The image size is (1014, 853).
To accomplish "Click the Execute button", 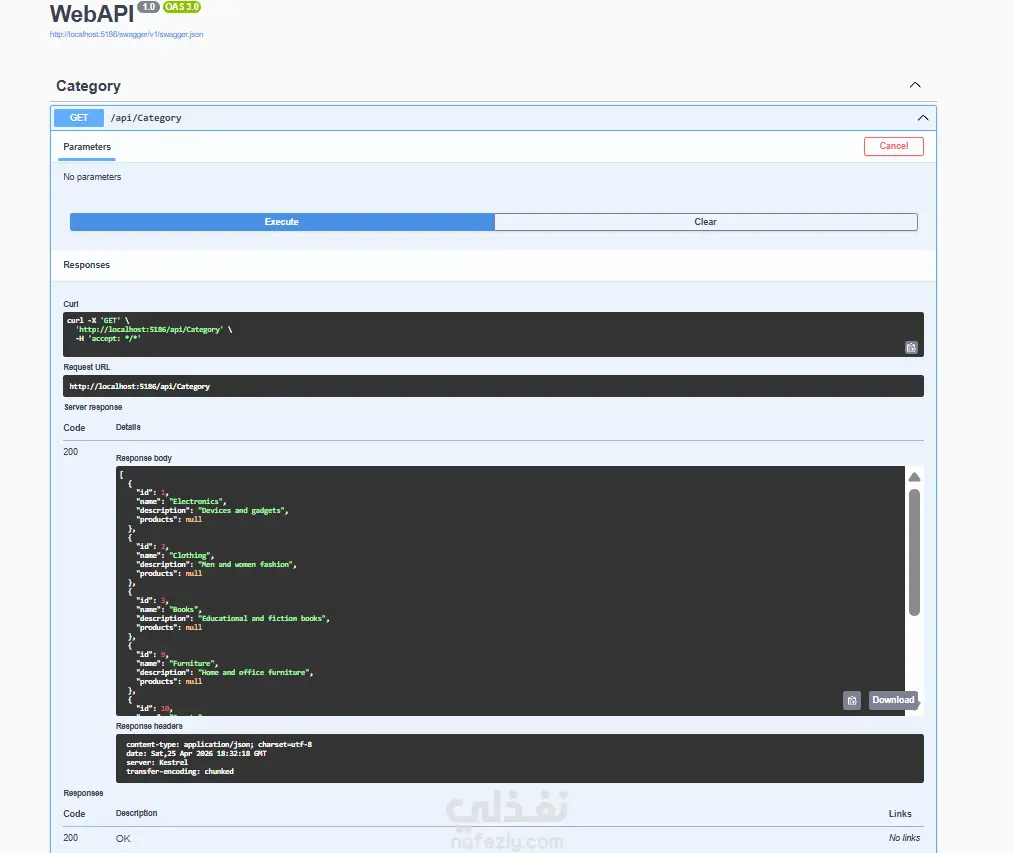I will coord(282,222).
